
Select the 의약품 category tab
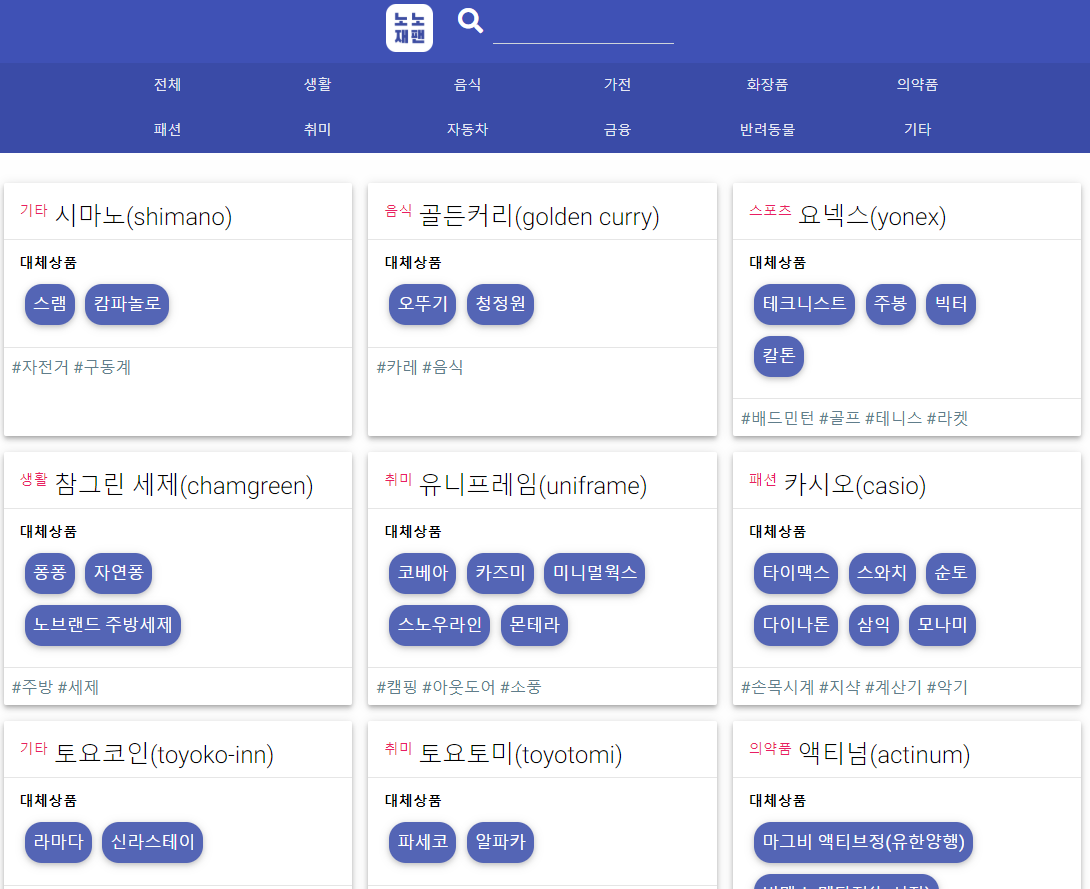click(918, 85)
